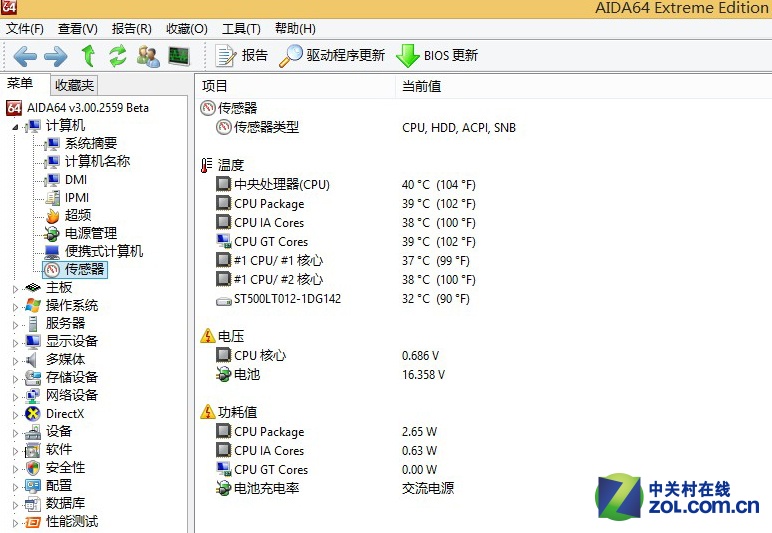Open the 文件(F) menu

25,29
